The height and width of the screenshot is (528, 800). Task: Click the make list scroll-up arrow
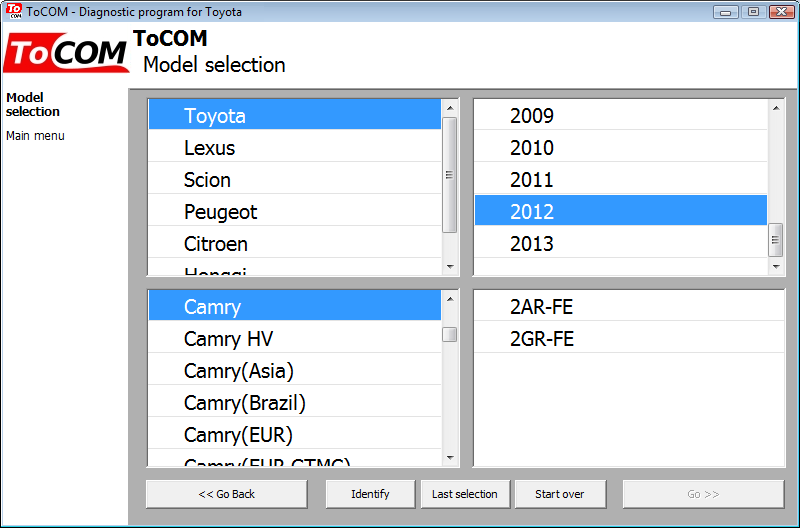coord(450,108)
